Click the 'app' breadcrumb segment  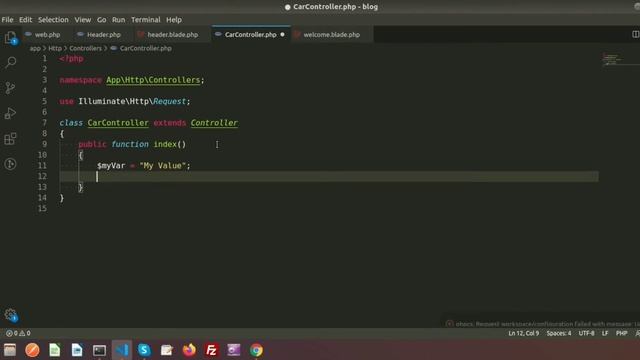35,48
